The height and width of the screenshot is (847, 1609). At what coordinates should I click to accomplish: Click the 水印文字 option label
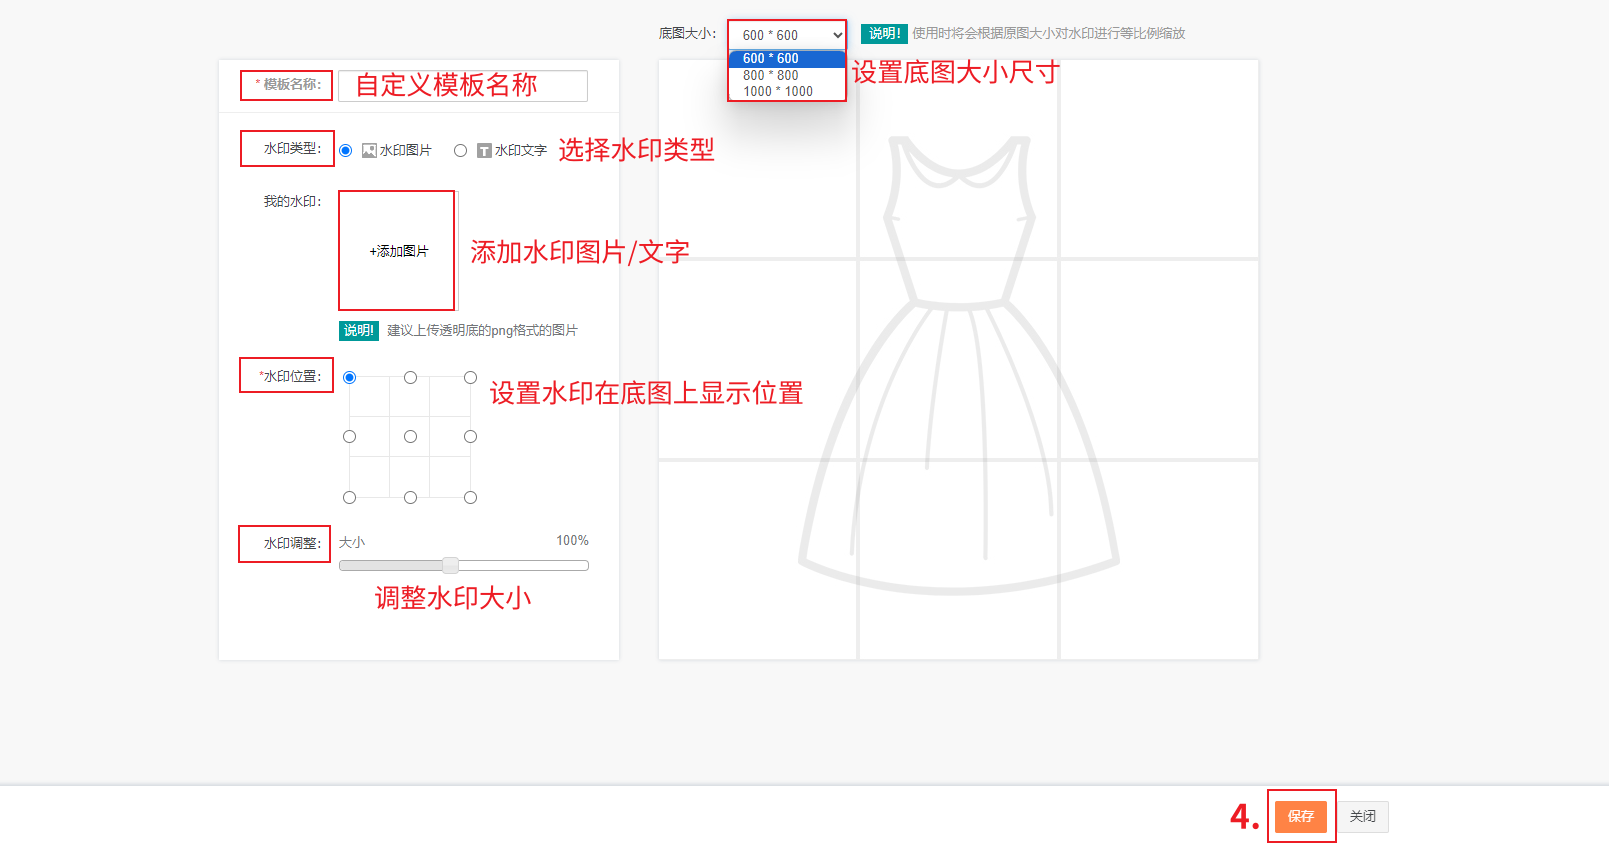pos(521,151)
